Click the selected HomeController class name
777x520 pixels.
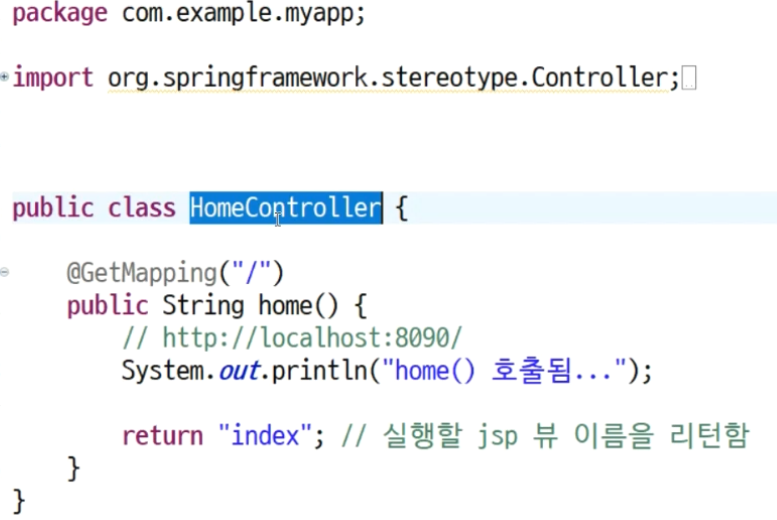[x=286, y=208]
